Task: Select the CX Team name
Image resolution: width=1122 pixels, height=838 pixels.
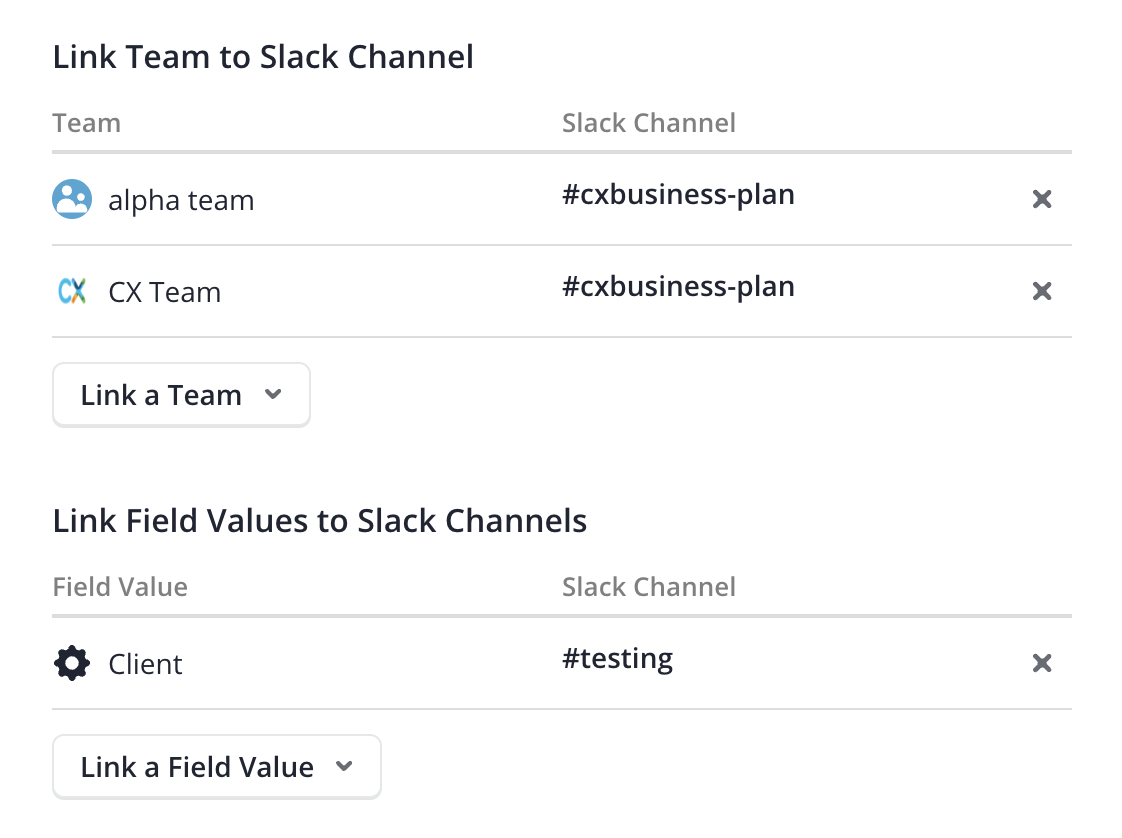Action: (165, 293)
